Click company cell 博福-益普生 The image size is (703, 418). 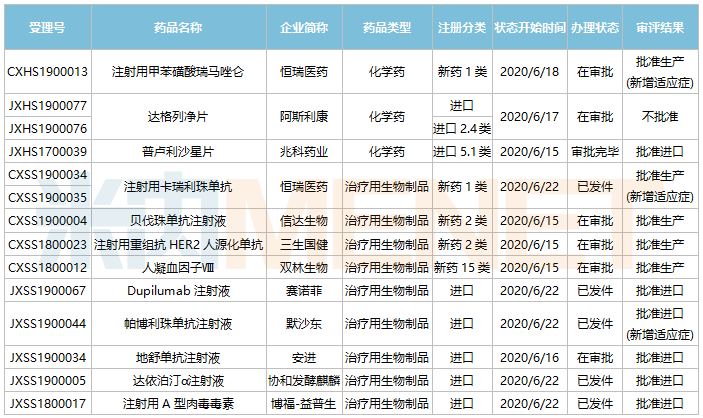point(304,404)
